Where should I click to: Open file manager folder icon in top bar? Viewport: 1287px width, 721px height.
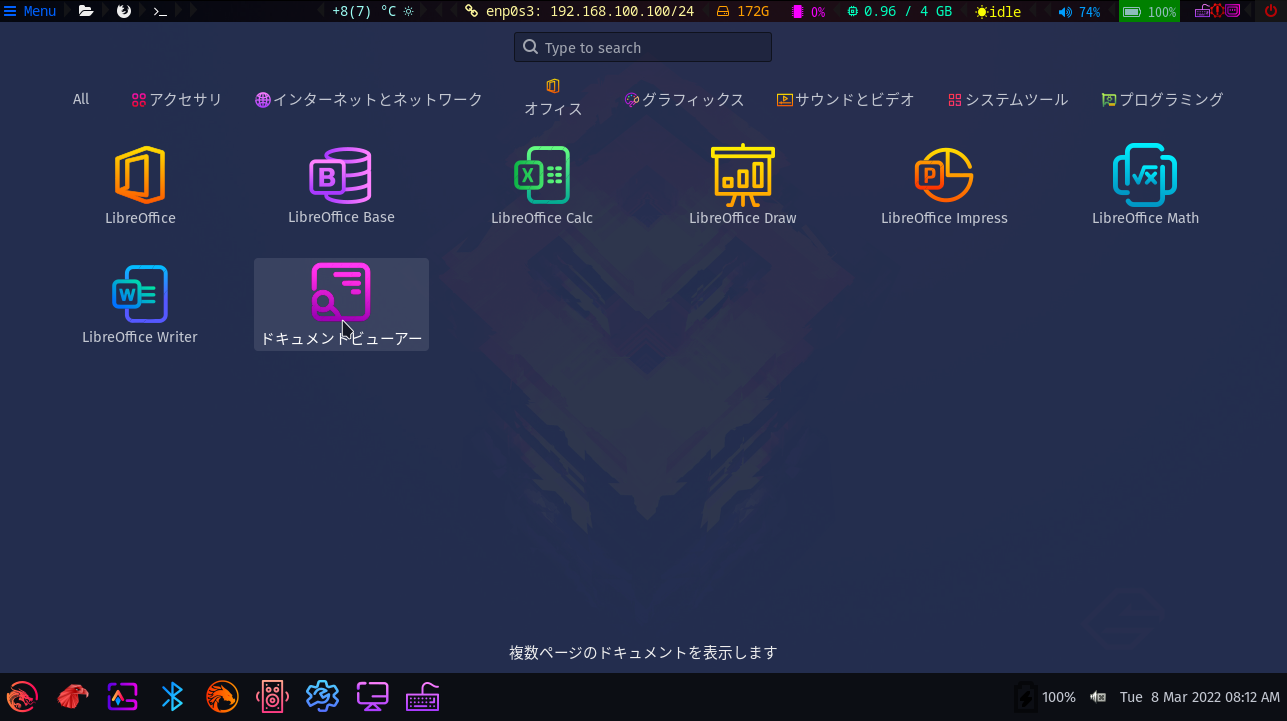pos(86,11)
